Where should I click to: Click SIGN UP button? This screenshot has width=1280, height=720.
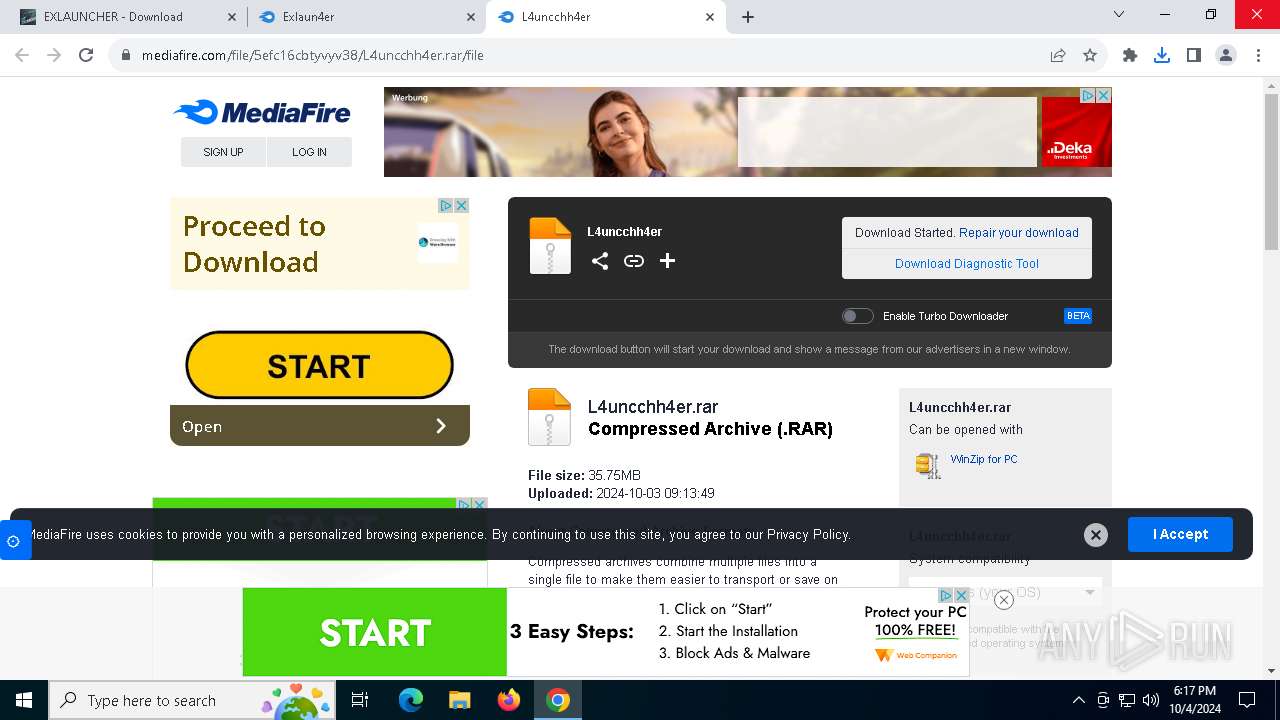(223, 152)
